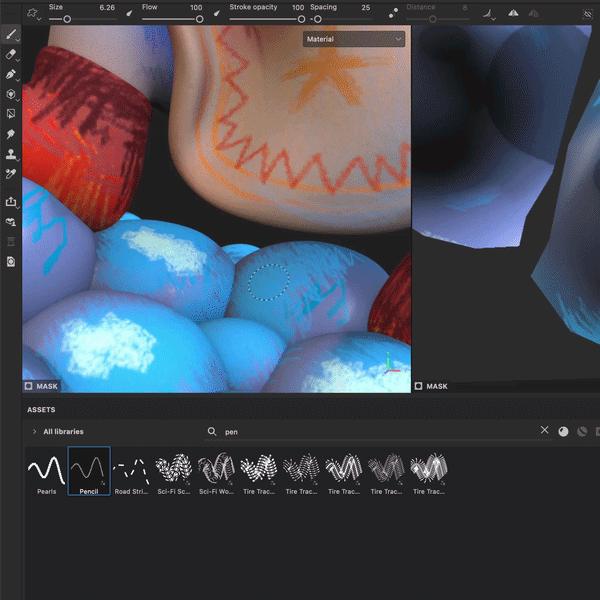The height and width of the screenshot is (600, 600).
Task: Open the brush preset star icon
Action: coord(33,13)
